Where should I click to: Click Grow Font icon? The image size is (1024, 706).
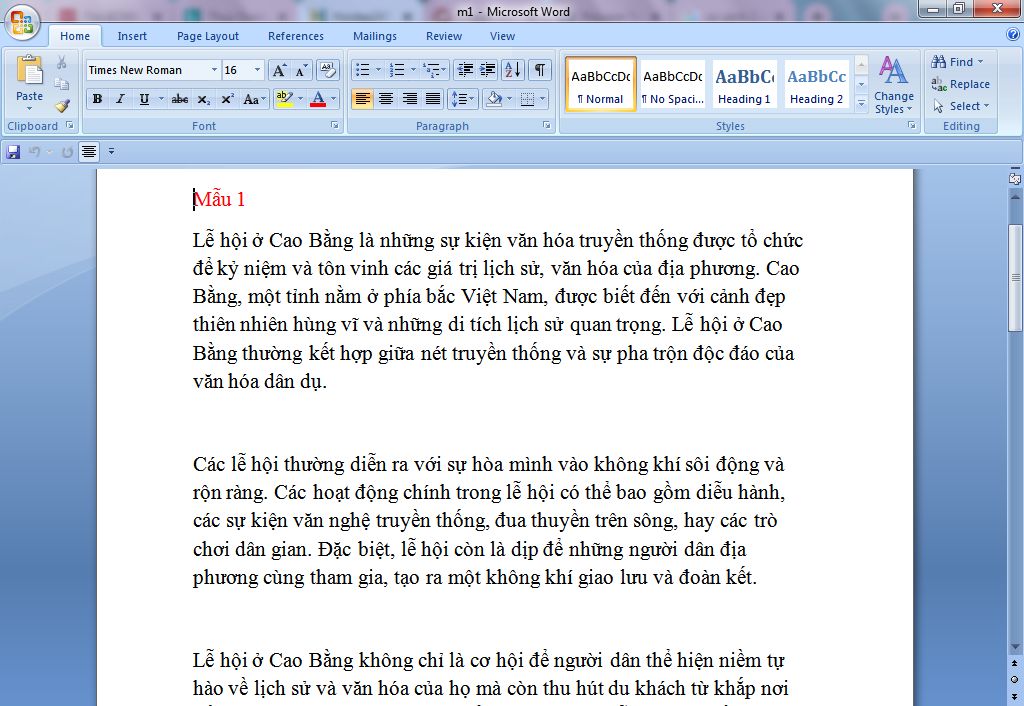[279, 70]
